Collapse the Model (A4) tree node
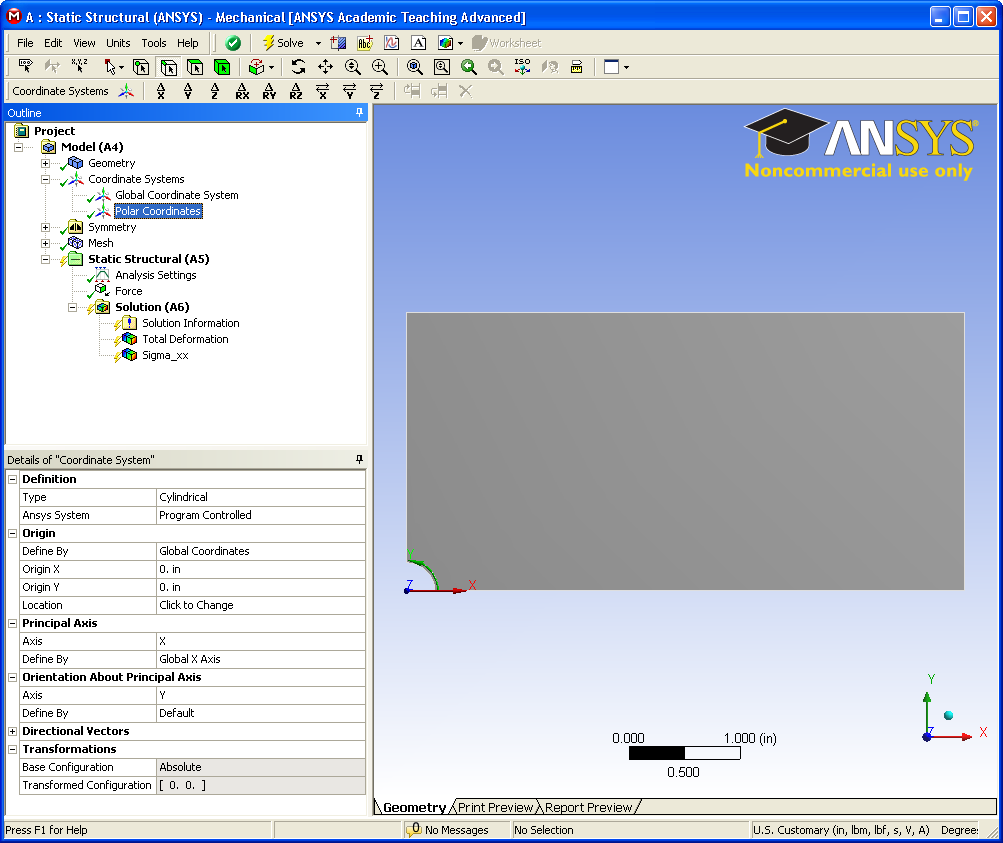This screenshot has width=1003, height=843. [x=19, y=147]
